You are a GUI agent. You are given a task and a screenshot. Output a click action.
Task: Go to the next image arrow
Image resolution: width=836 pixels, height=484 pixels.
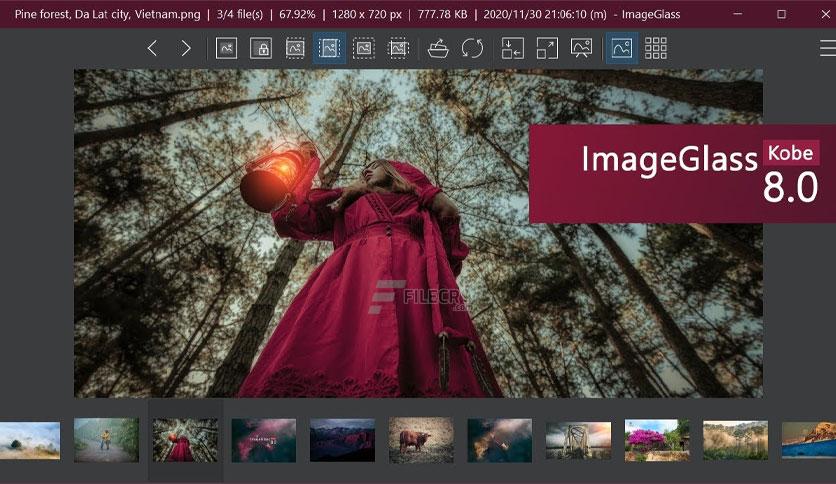click(186, 49)
